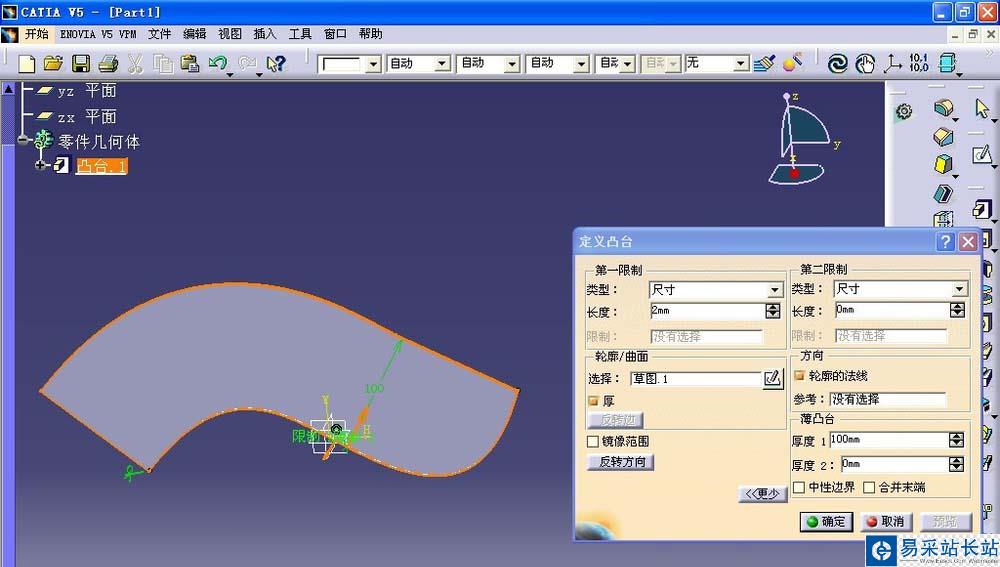The image size is (1000, 567).
Task: Click the Copy icon
Action: (x=163, y=63)
